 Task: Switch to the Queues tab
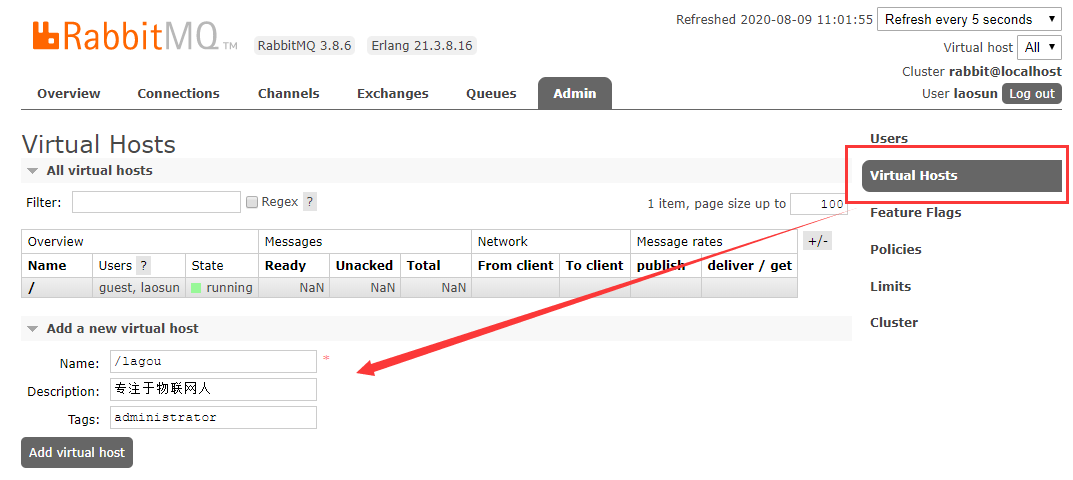(x=491, y=94)
